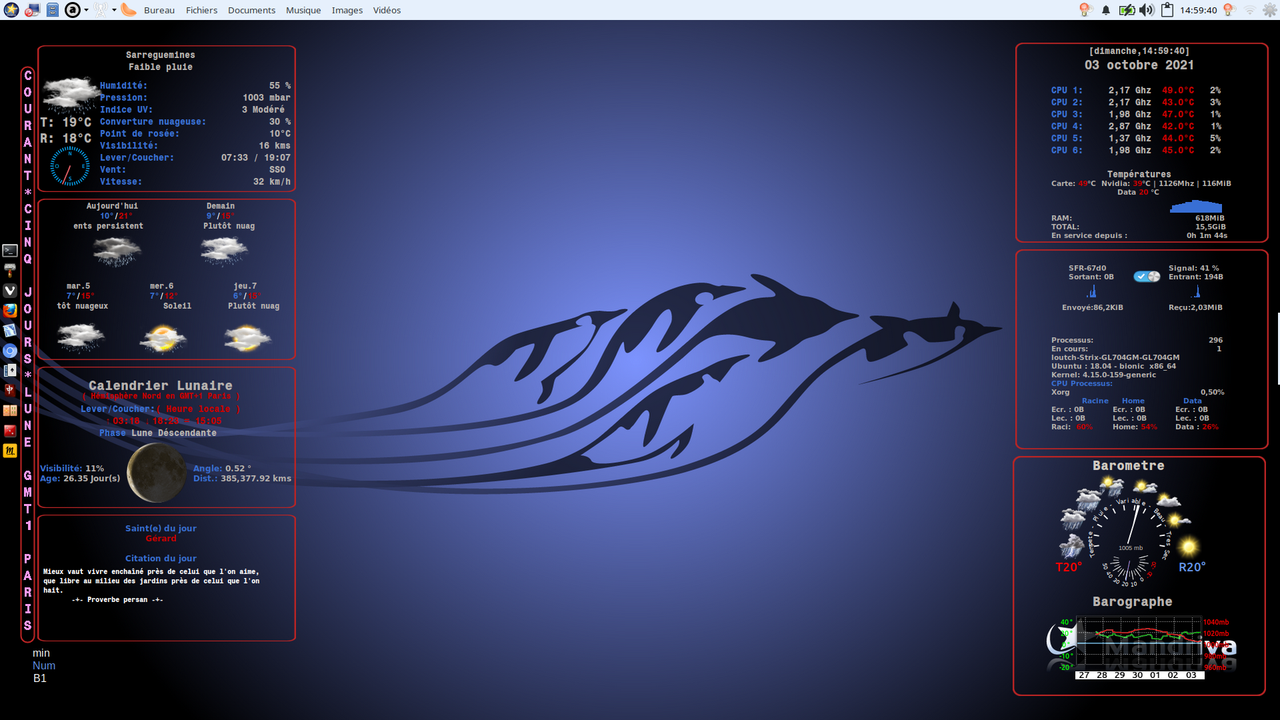
Task: Click the paint roller dock icon
Action: [10, 271]
